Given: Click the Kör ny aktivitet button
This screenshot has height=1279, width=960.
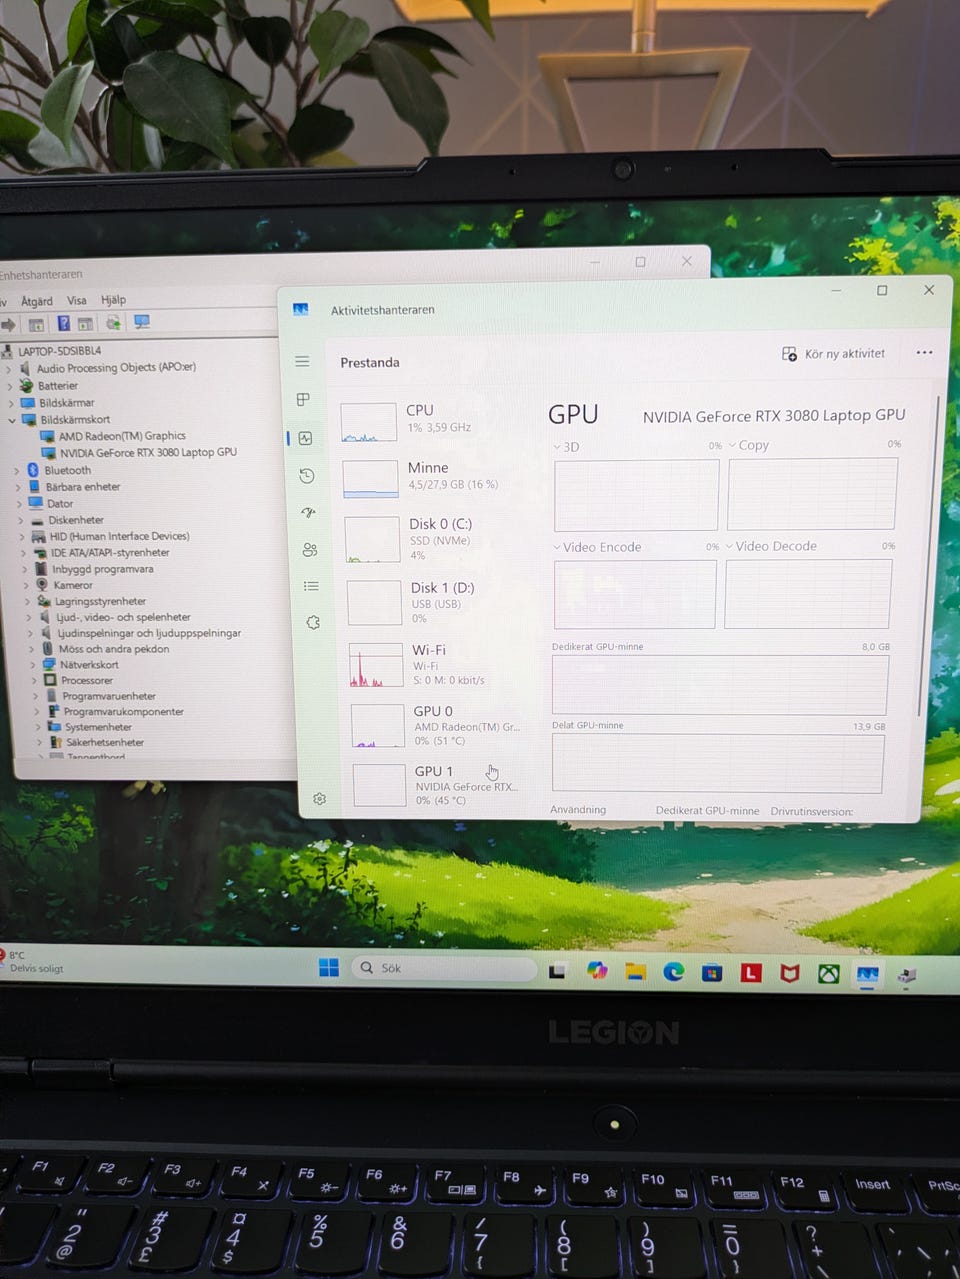Looking at the screenshot, I should [x=833, y=354].
